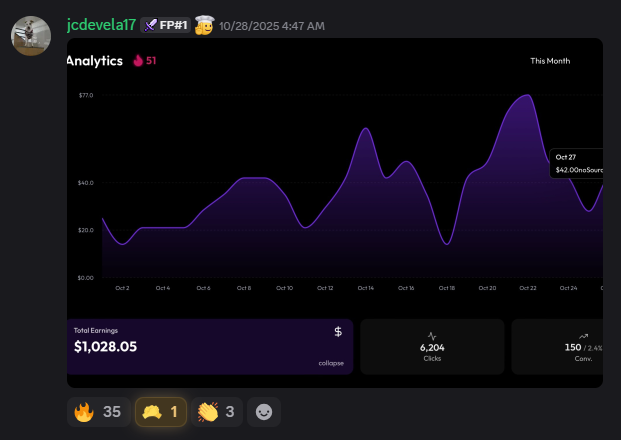Viewport: 621px width, 440px height.
Task: Click the chef emoji role icon
Action: point(204,24)
